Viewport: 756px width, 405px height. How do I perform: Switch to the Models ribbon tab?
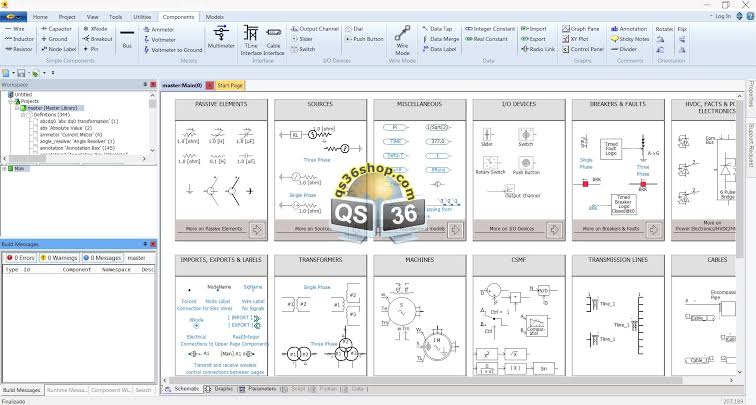point(215,17)
